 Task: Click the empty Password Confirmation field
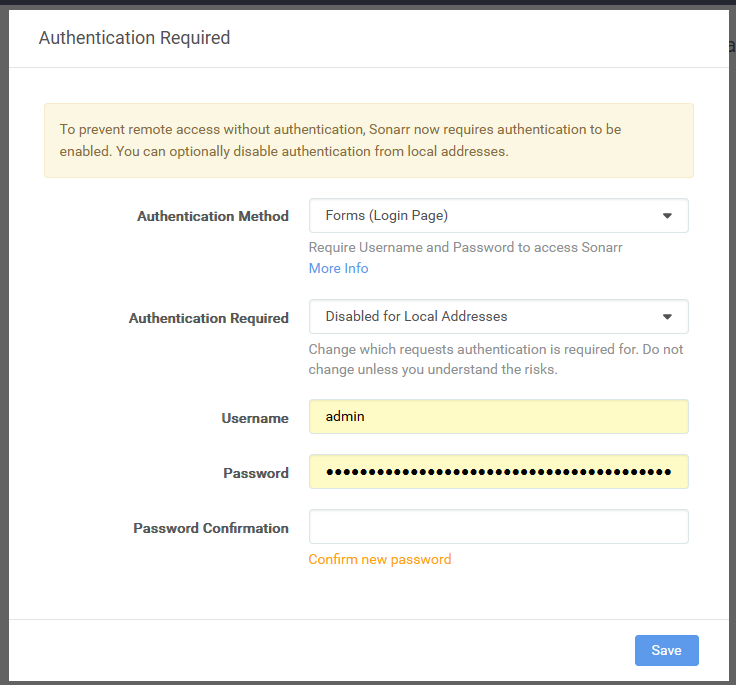(x=498, y=526)
